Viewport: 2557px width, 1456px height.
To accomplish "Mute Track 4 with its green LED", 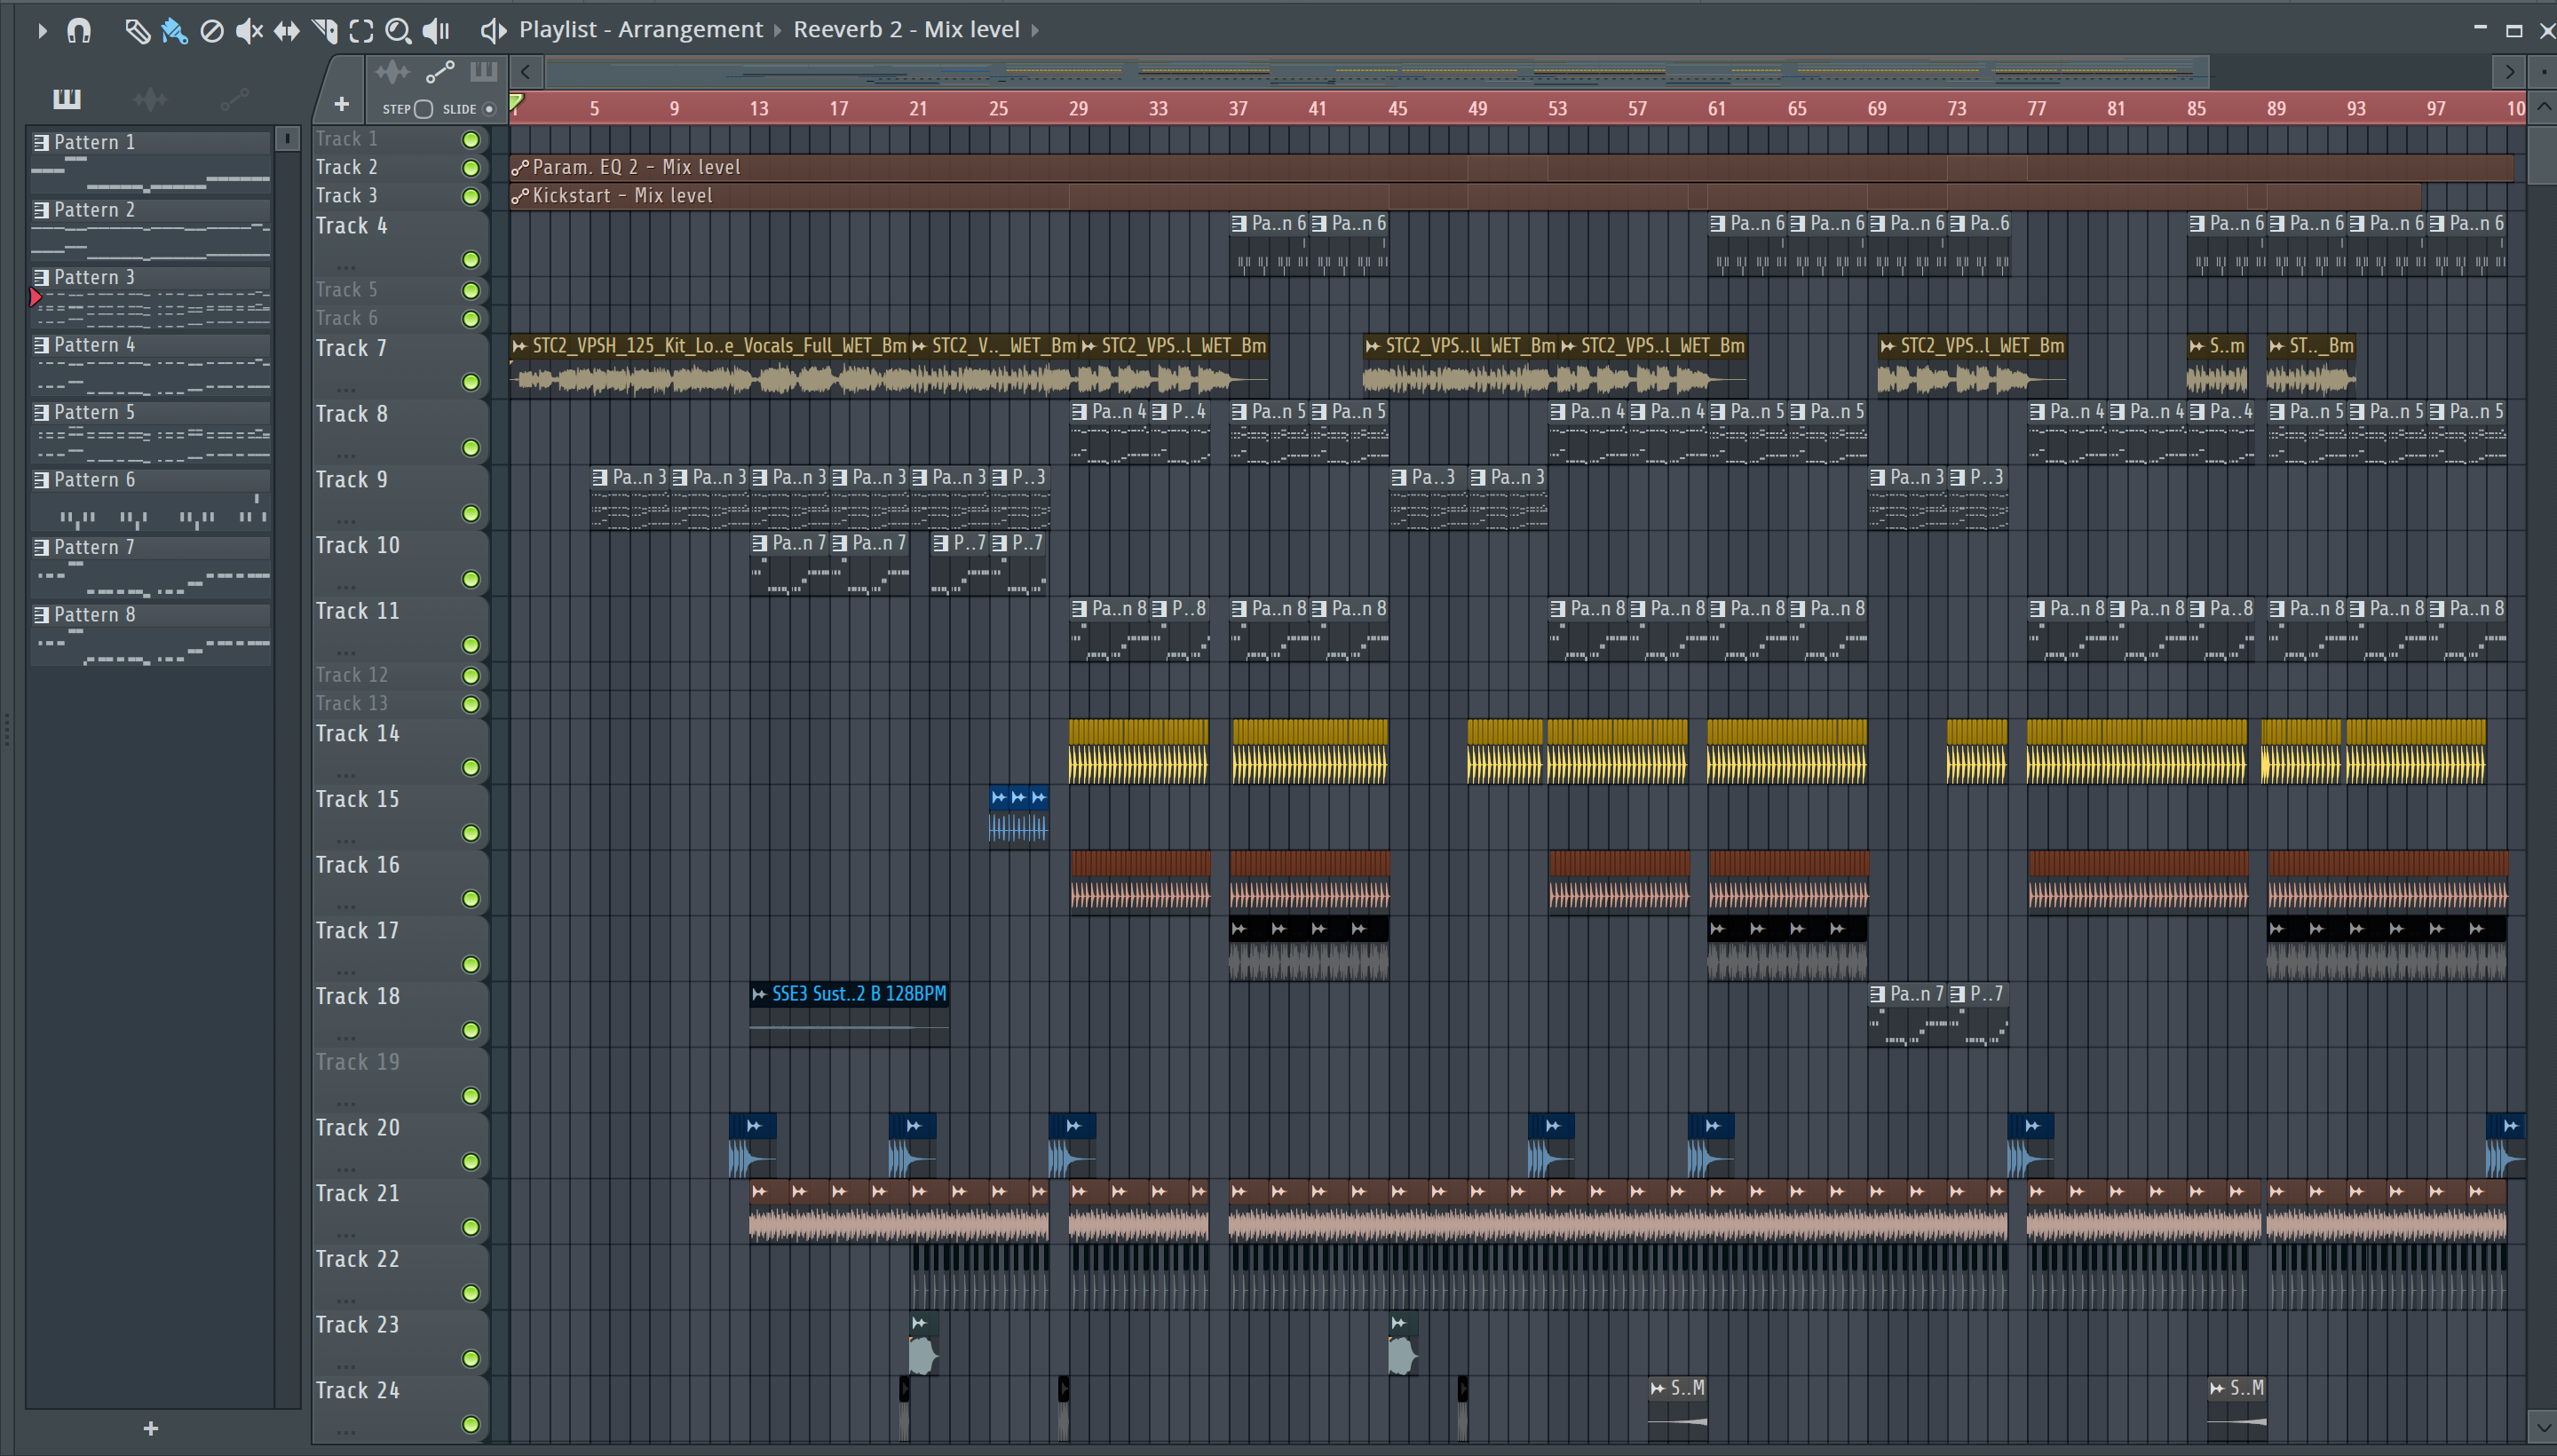I will click(470, 260).
